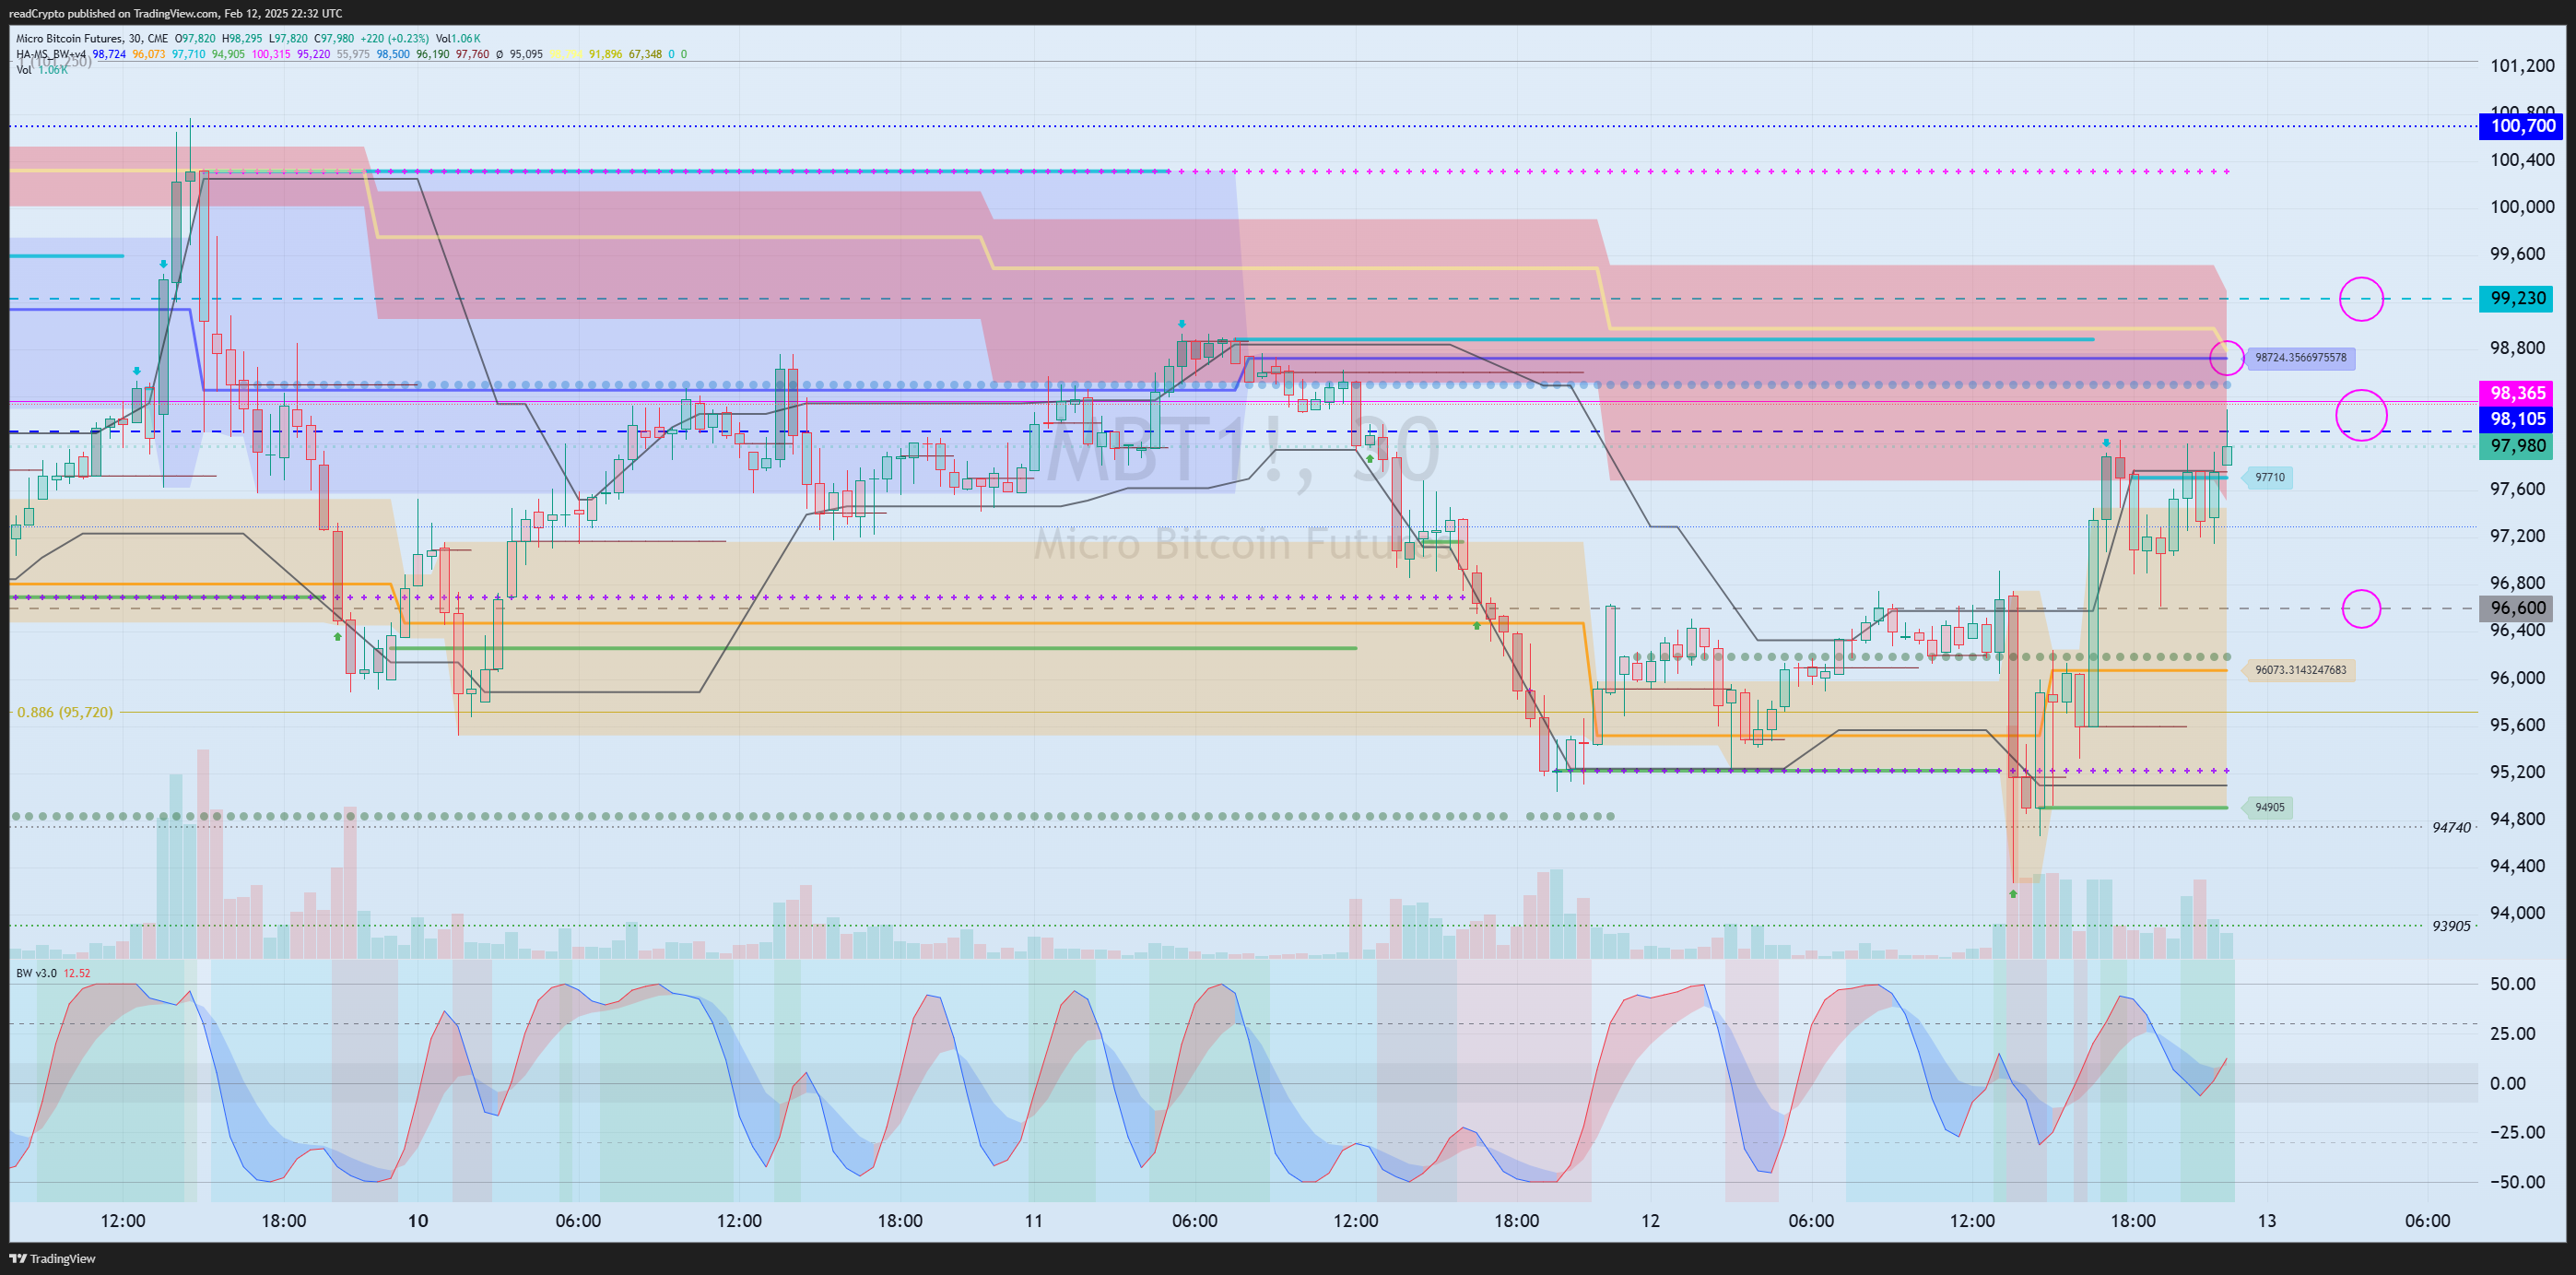Select the Micro Bitcoin Futures, 30, CME title
Screen dimensions: 2576x1275
(x=92, y=38)
